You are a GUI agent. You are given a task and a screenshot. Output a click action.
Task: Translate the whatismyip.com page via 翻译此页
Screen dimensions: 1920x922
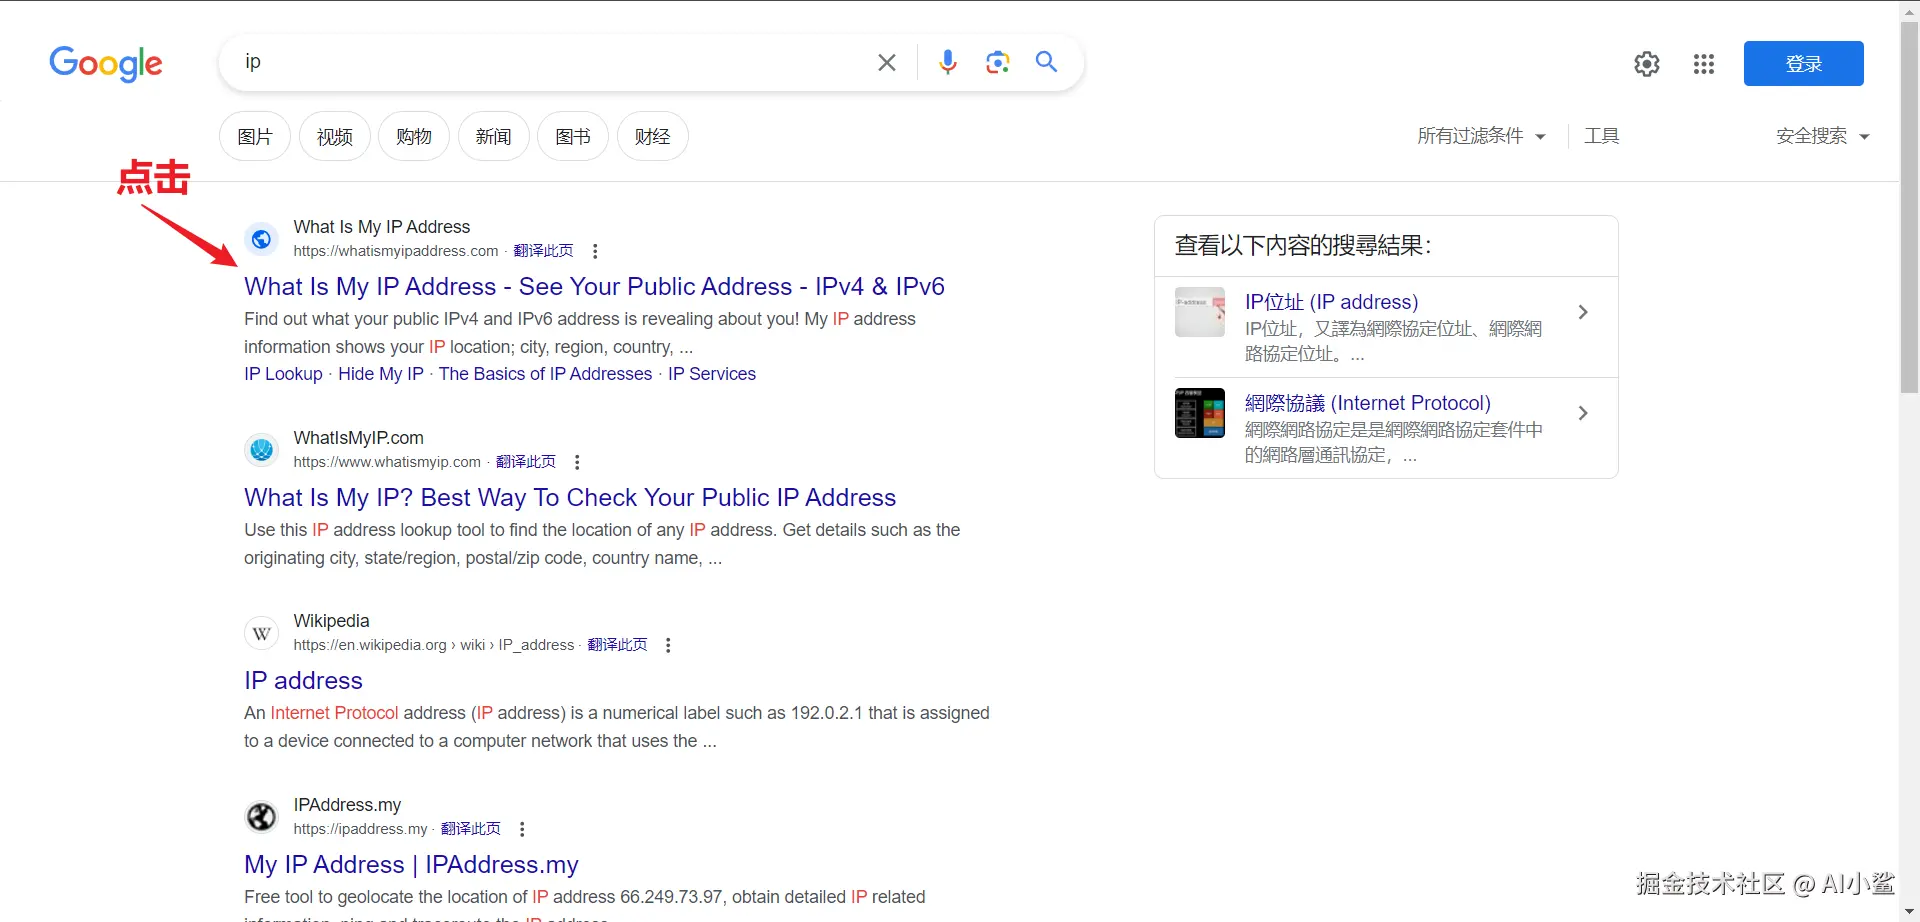525,462
